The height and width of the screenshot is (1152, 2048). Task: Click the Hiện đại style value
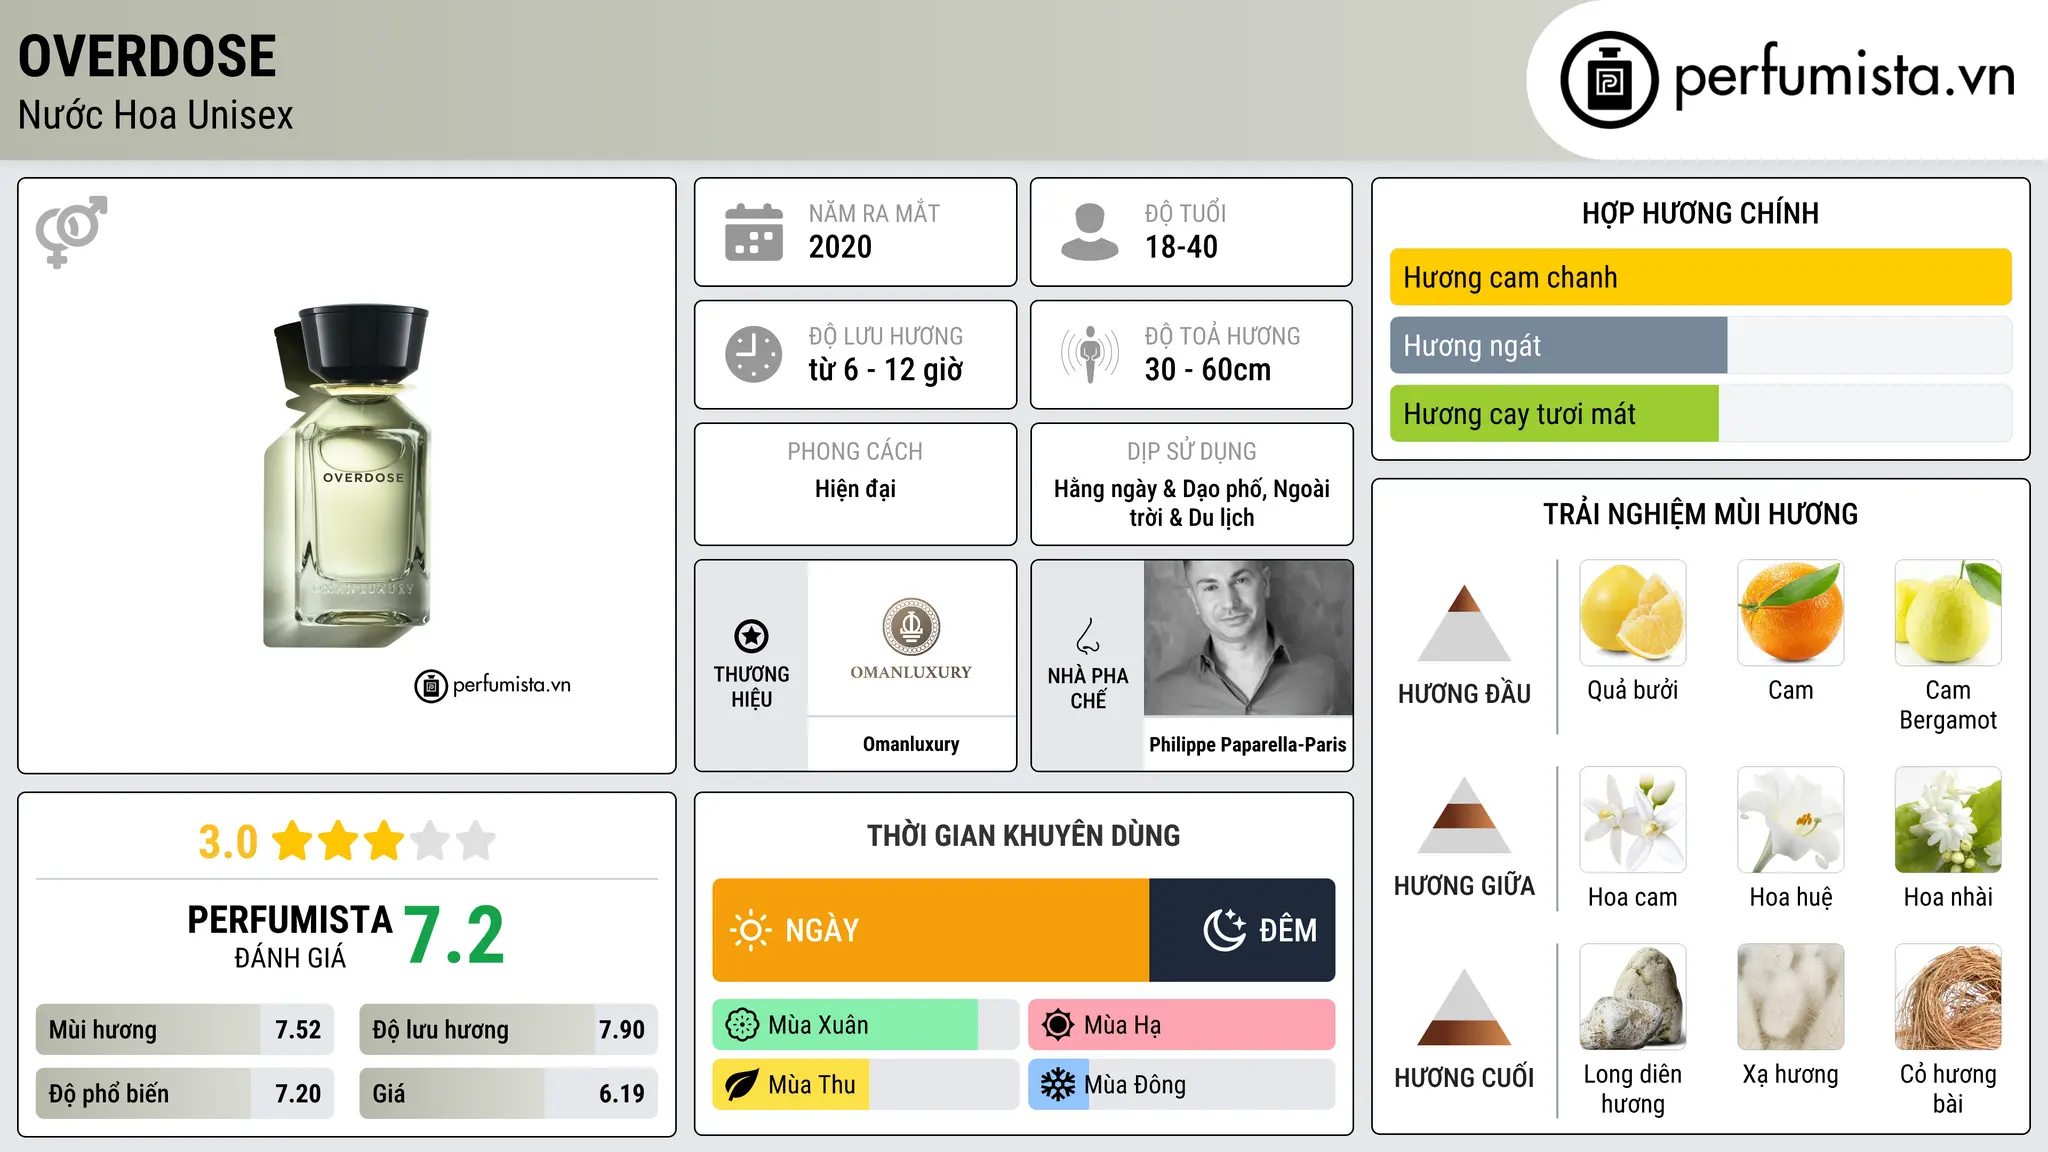pyautogui.click(x=855, y=489)
